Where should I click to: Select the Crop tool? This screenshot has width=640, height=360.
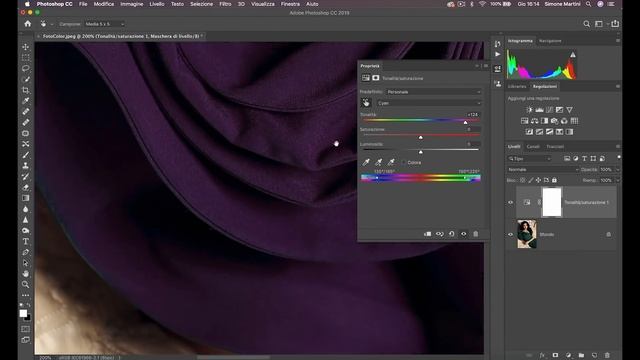(25, 90)
